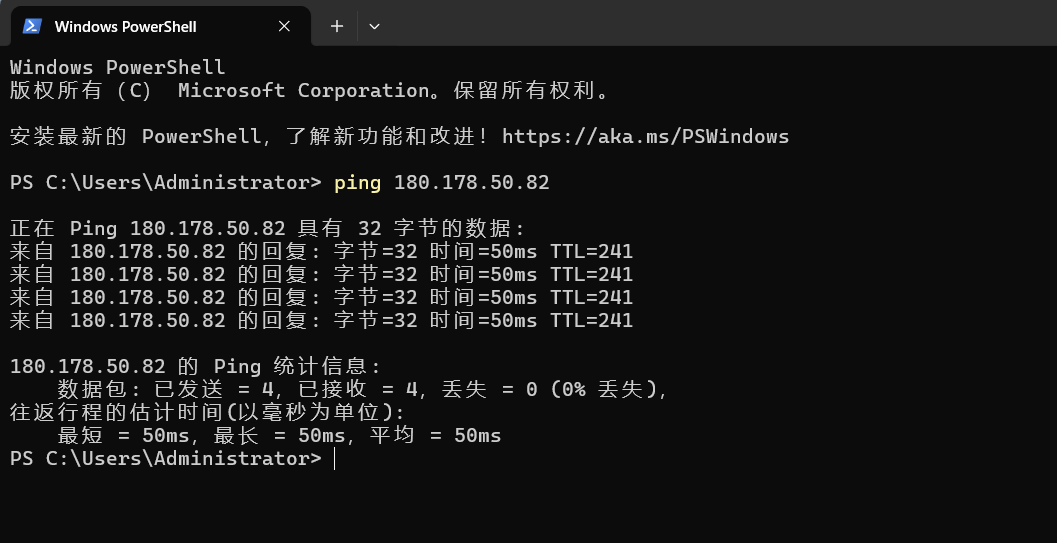Click the 已发送 = 4 packet statistics line

tap(362, 389)
